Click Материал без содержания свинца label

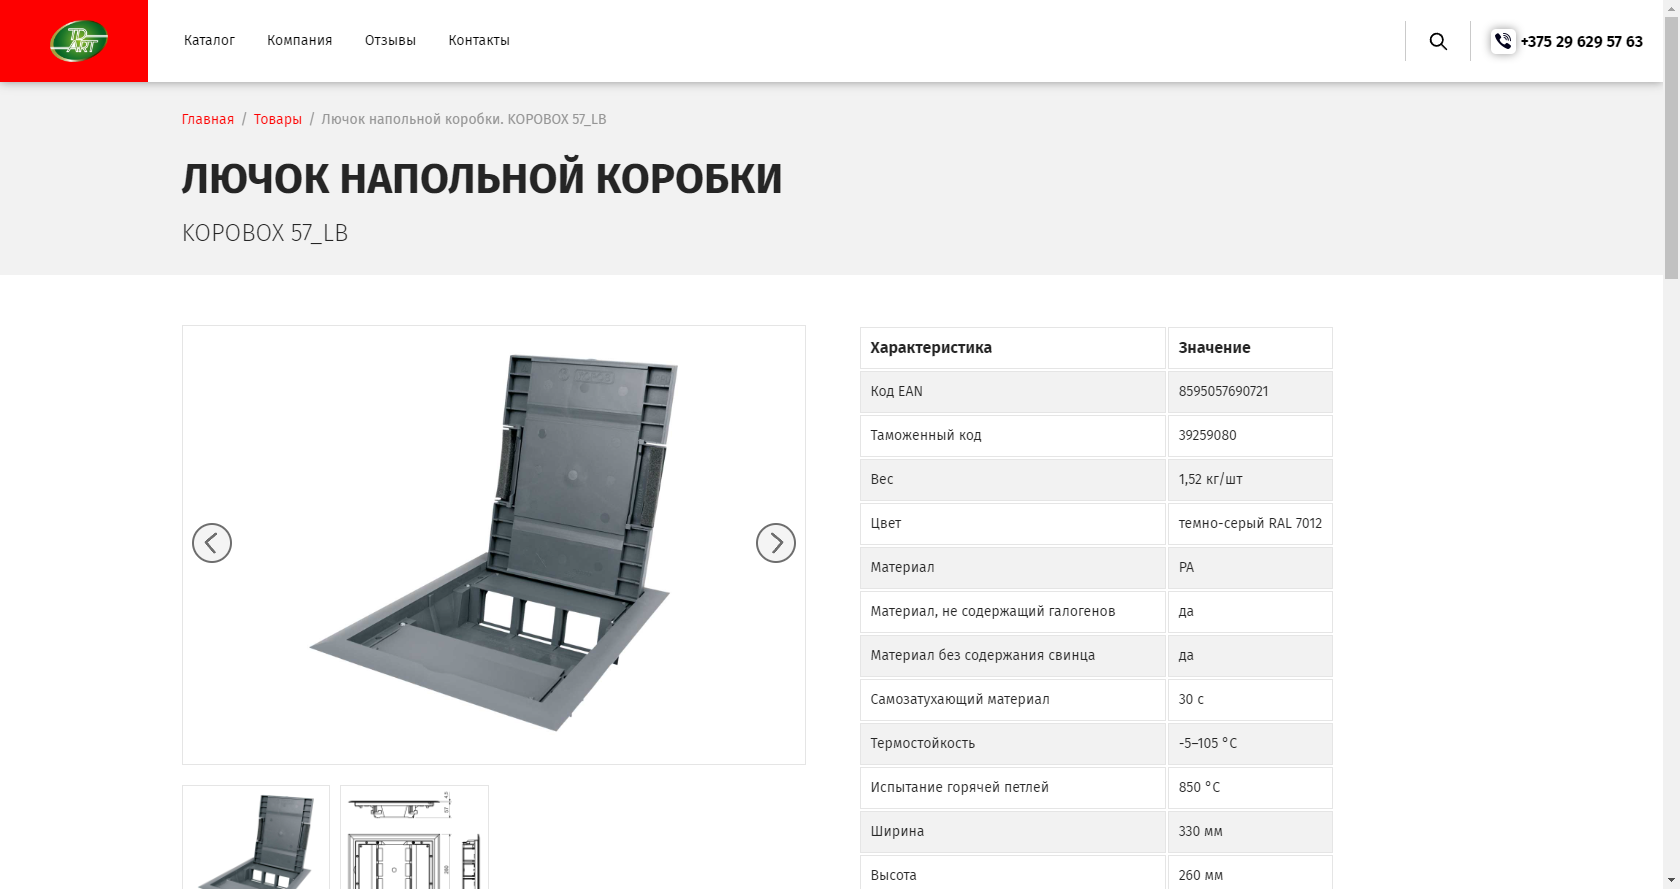(x=983, y=655)
